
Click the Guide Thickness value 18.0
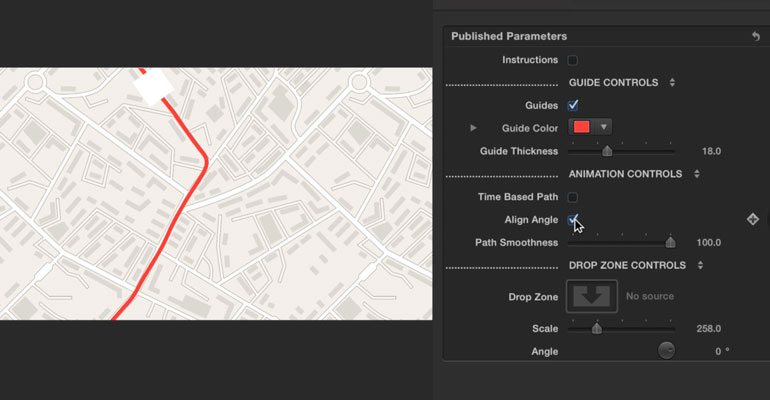tap(711, 151)
